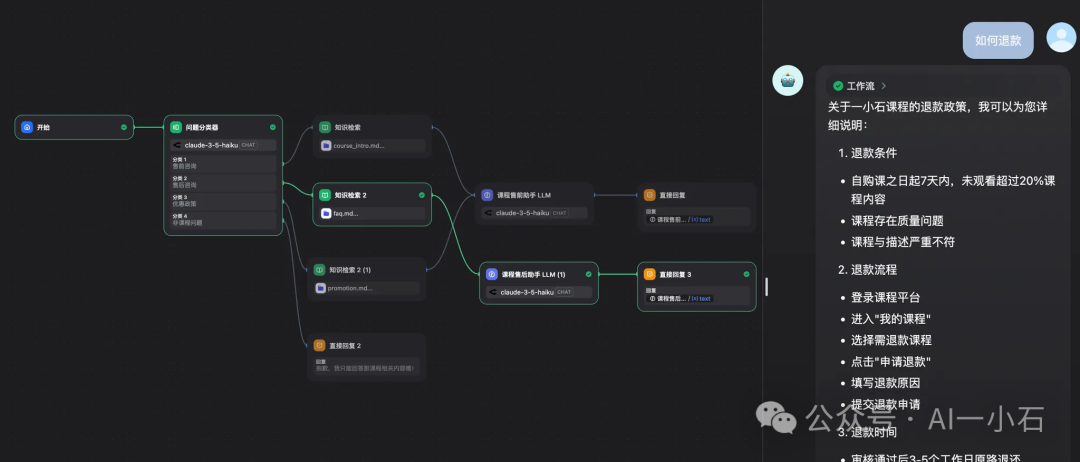
Task: Click 分类 2 售后咨询 row
Action: point(223,182)
